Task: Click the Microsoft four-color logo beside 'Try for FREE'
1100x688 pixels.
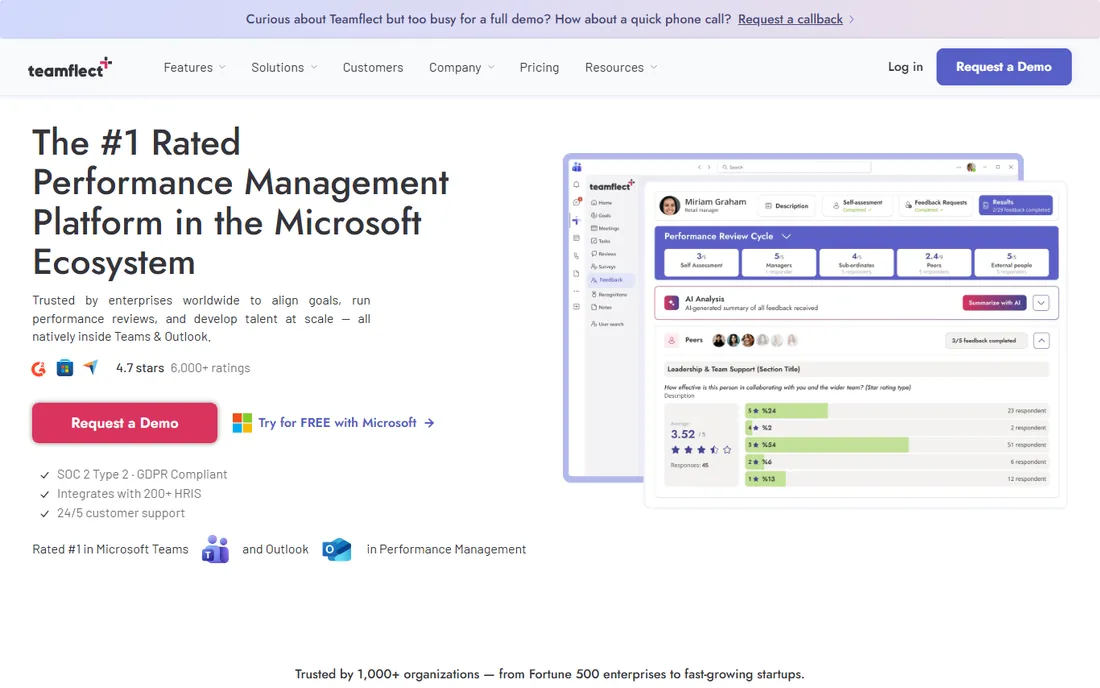Action: [242, 423]
